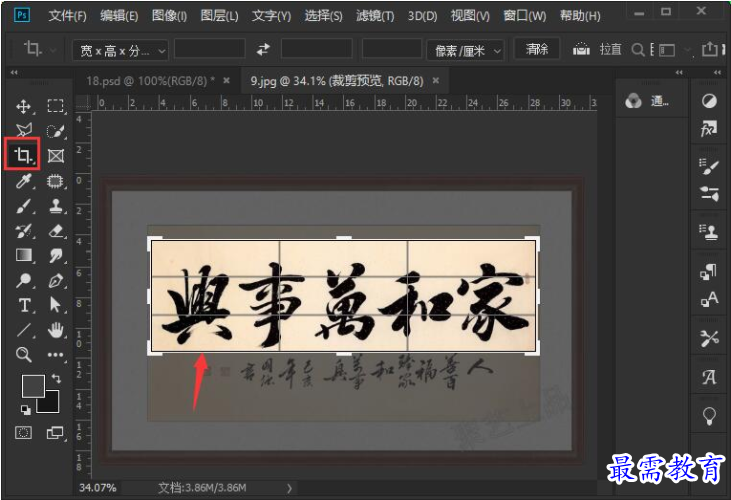Select the Rectangular Marquee tool
Image resolution: width=731 pixels, height=500 pixels.
(55, 106)
